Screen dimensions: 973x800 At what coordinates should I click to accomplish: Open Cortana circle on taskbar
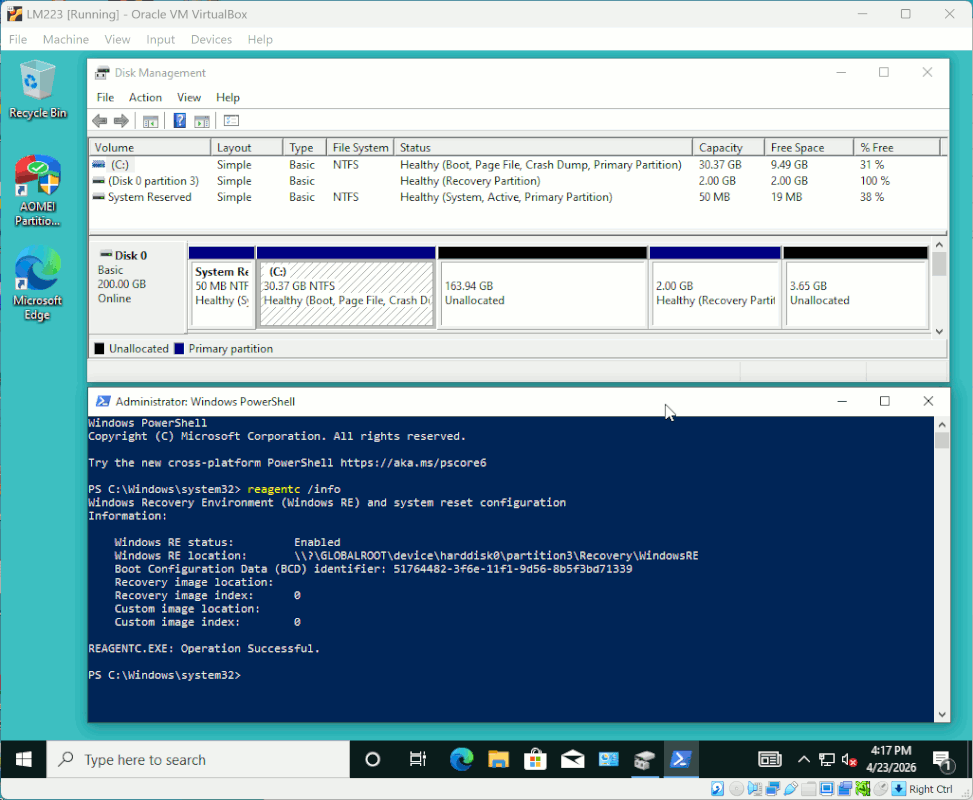tap(372, 759)
